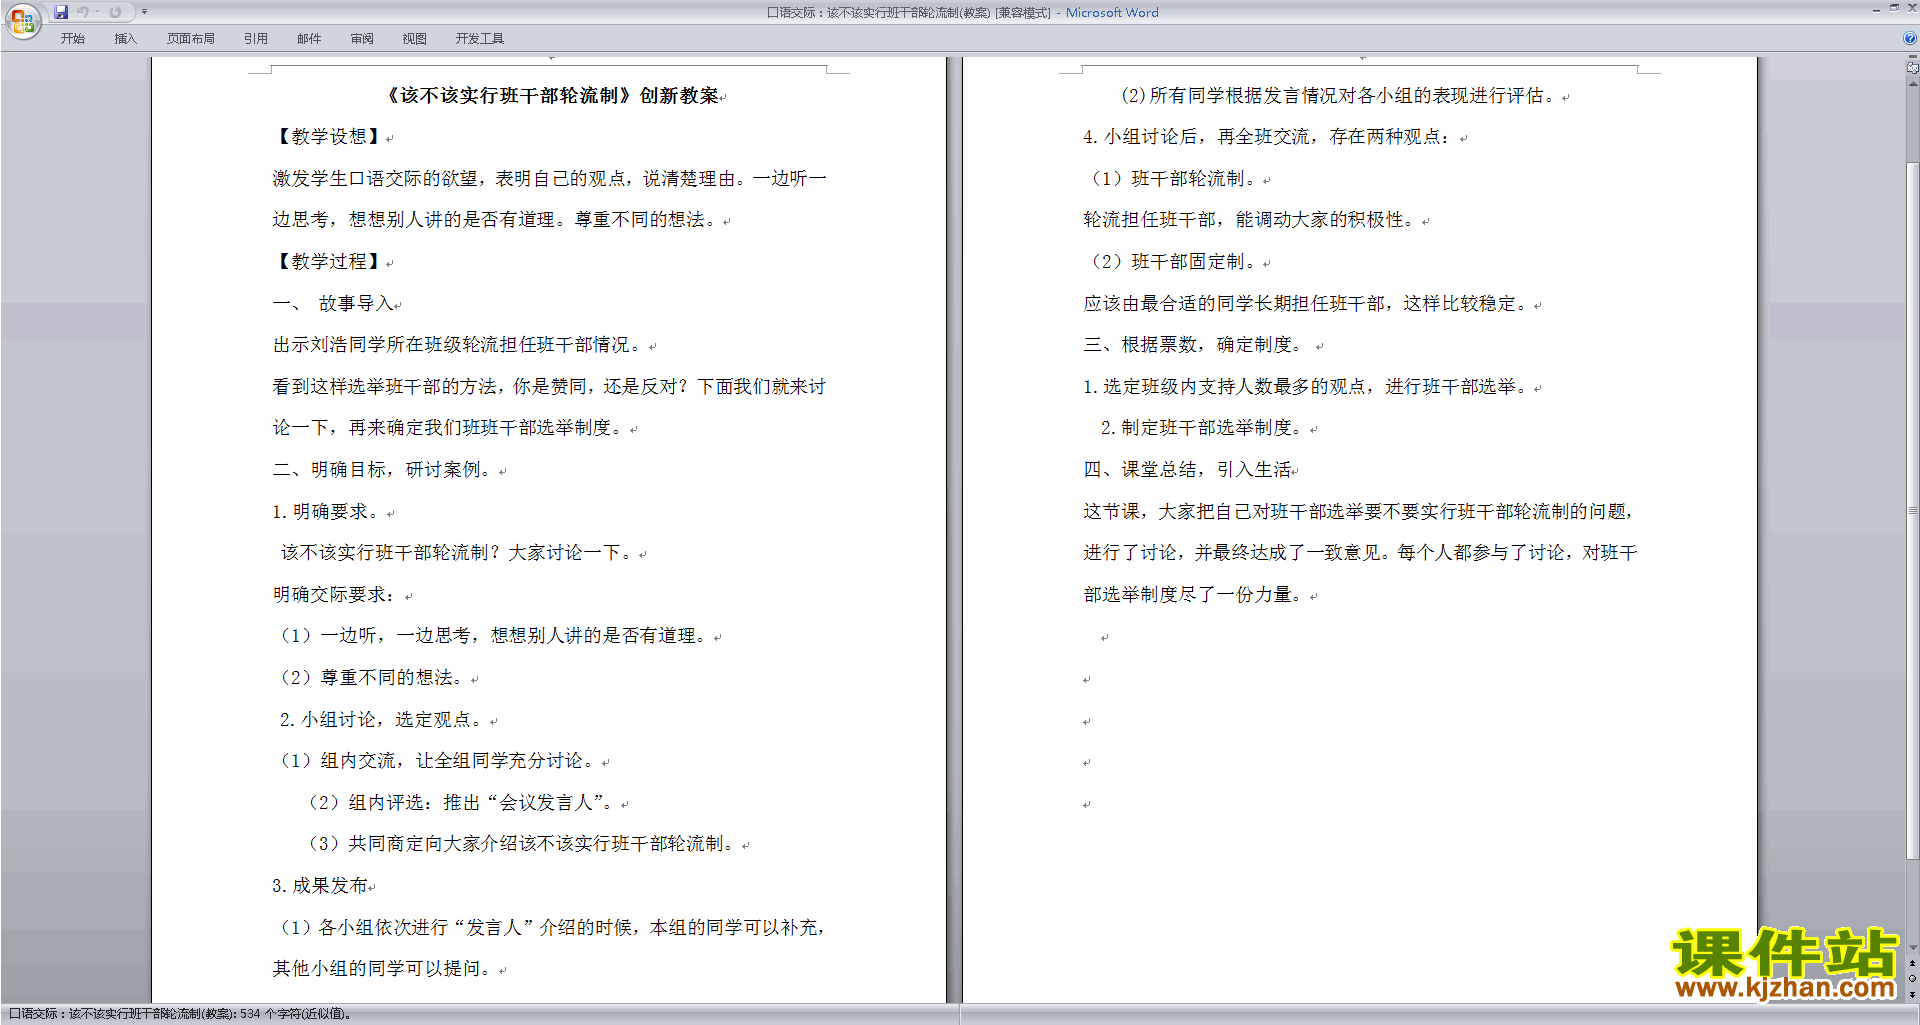The height and width of the screenshot is (1025, 1920).
Task: Click the line 2.小组讨论，选定观点。
Action: point(384,720)
